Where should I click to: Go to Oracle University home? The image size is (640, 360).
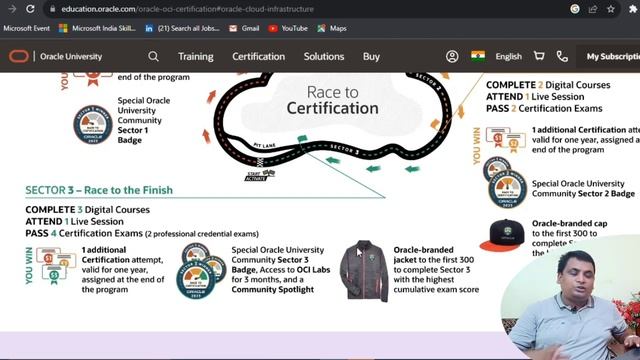click(71, 56)
